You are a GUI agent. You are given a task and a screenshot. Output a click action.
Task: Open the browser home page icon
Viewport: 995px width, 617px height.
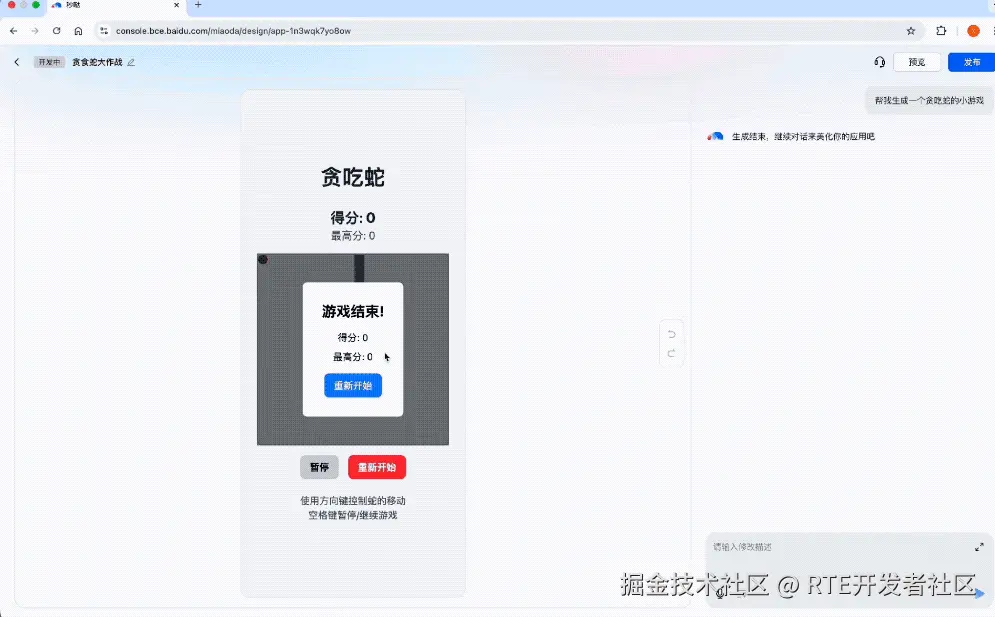(78, 30)
